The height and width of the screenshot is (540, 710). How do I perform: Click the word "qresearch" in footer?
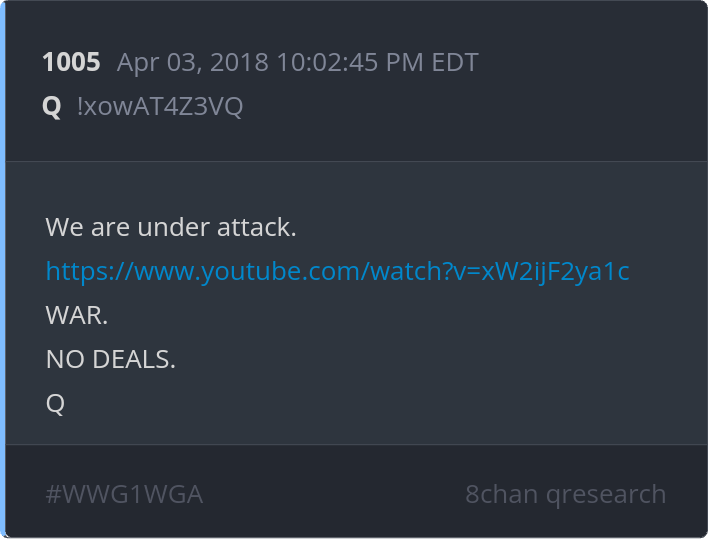coord(606,495)
